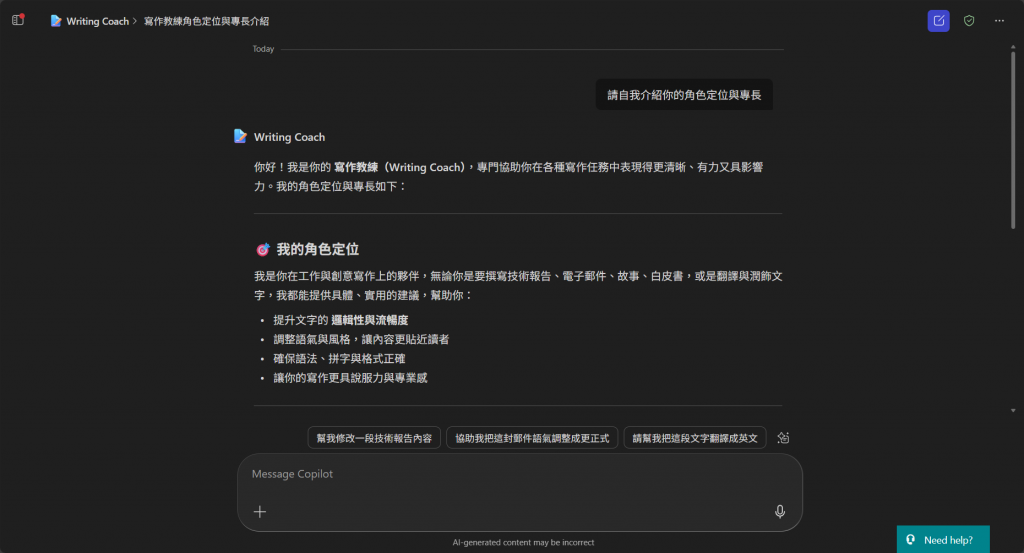Click the Writing Coach name above the reply

[289, 137]
